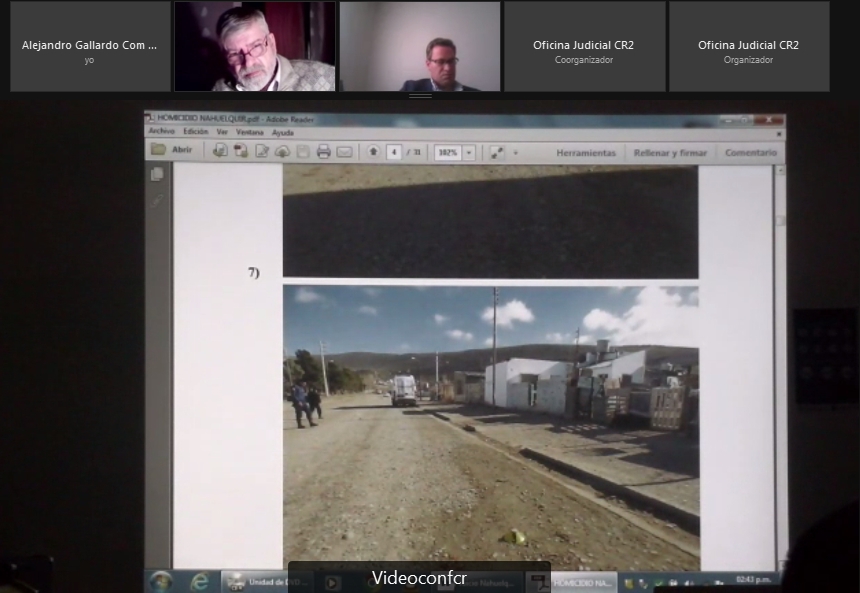
Task: Open the Archivo menu
Action: tap(161, 131)
